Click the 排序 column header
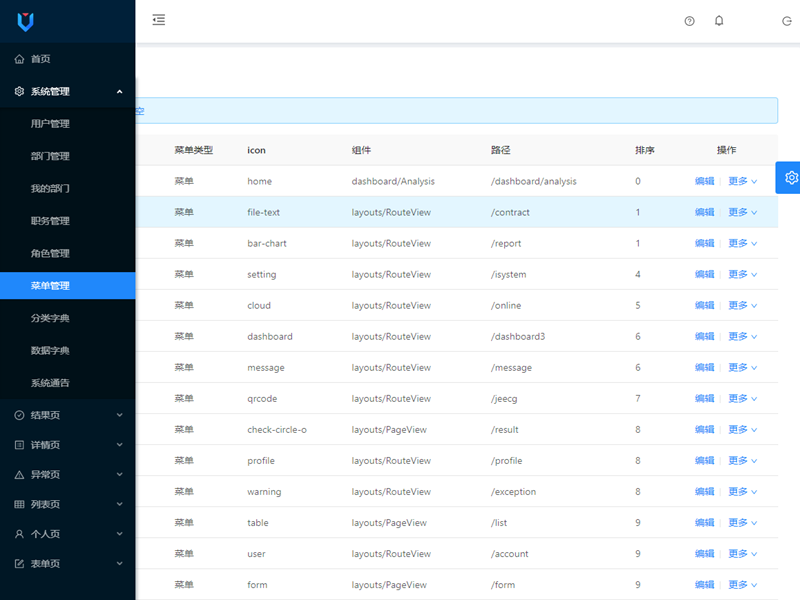Viewport: 800px width, 600px height. click(x=645, y=150)
